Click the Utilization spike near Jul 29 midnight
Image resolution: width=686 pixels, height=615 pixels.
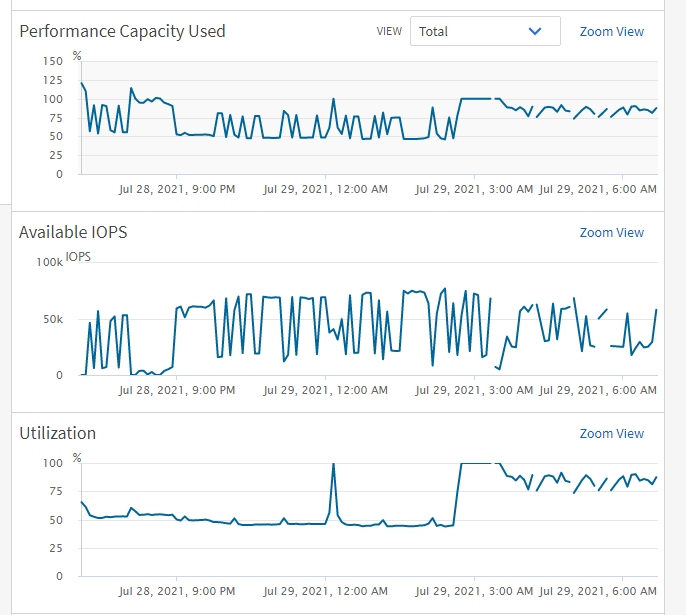(x=333, y=465)
